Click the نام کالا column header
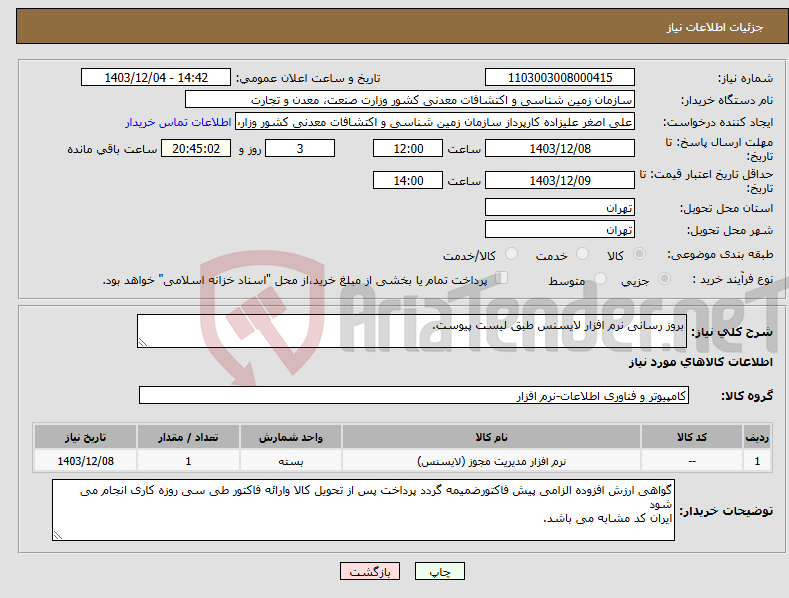The image size is (789, 598). [x=491, y=437]
